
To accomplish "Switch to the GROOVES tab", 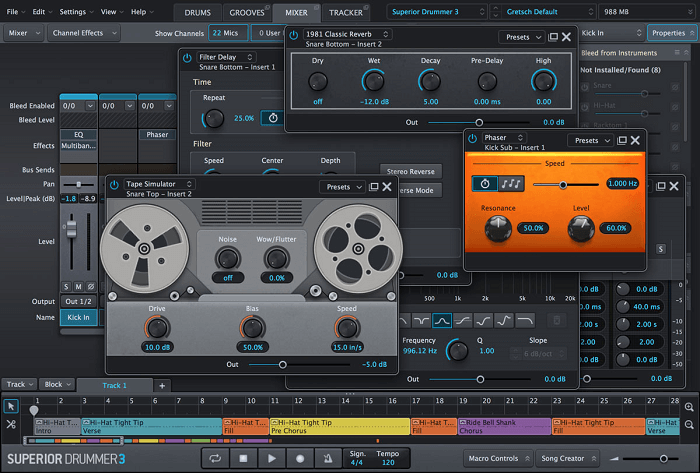I will point(247,12).
